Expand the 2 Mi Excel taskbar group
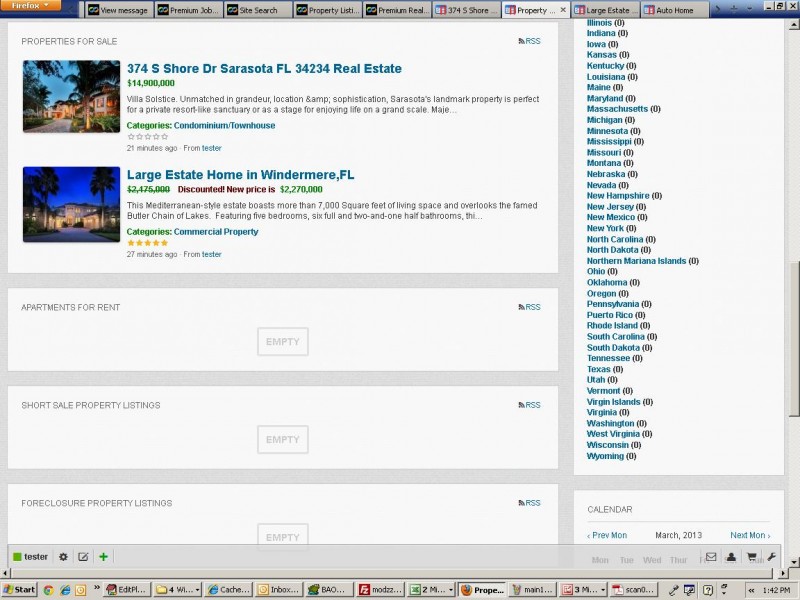The width and height of the screenshot is (800, 600). click(431, 590)
